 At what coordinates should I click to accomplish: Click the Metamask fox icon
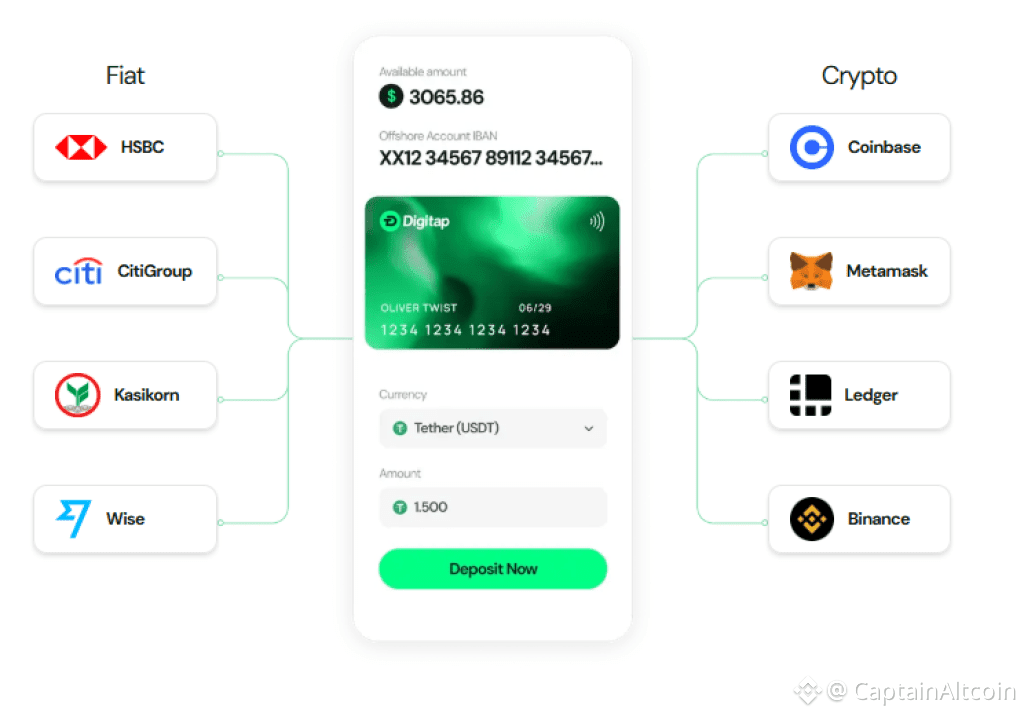(x=811, y=271)
